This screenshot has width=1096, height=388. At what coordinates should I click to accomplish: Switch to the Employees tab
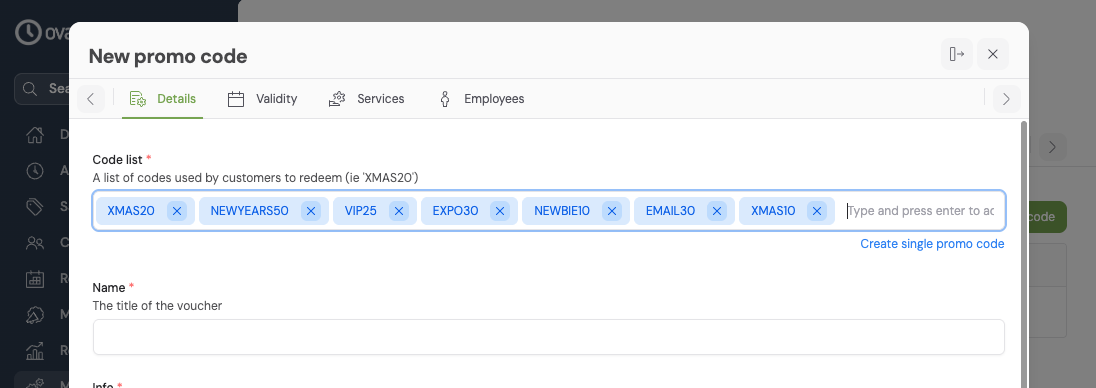(481, 99)
